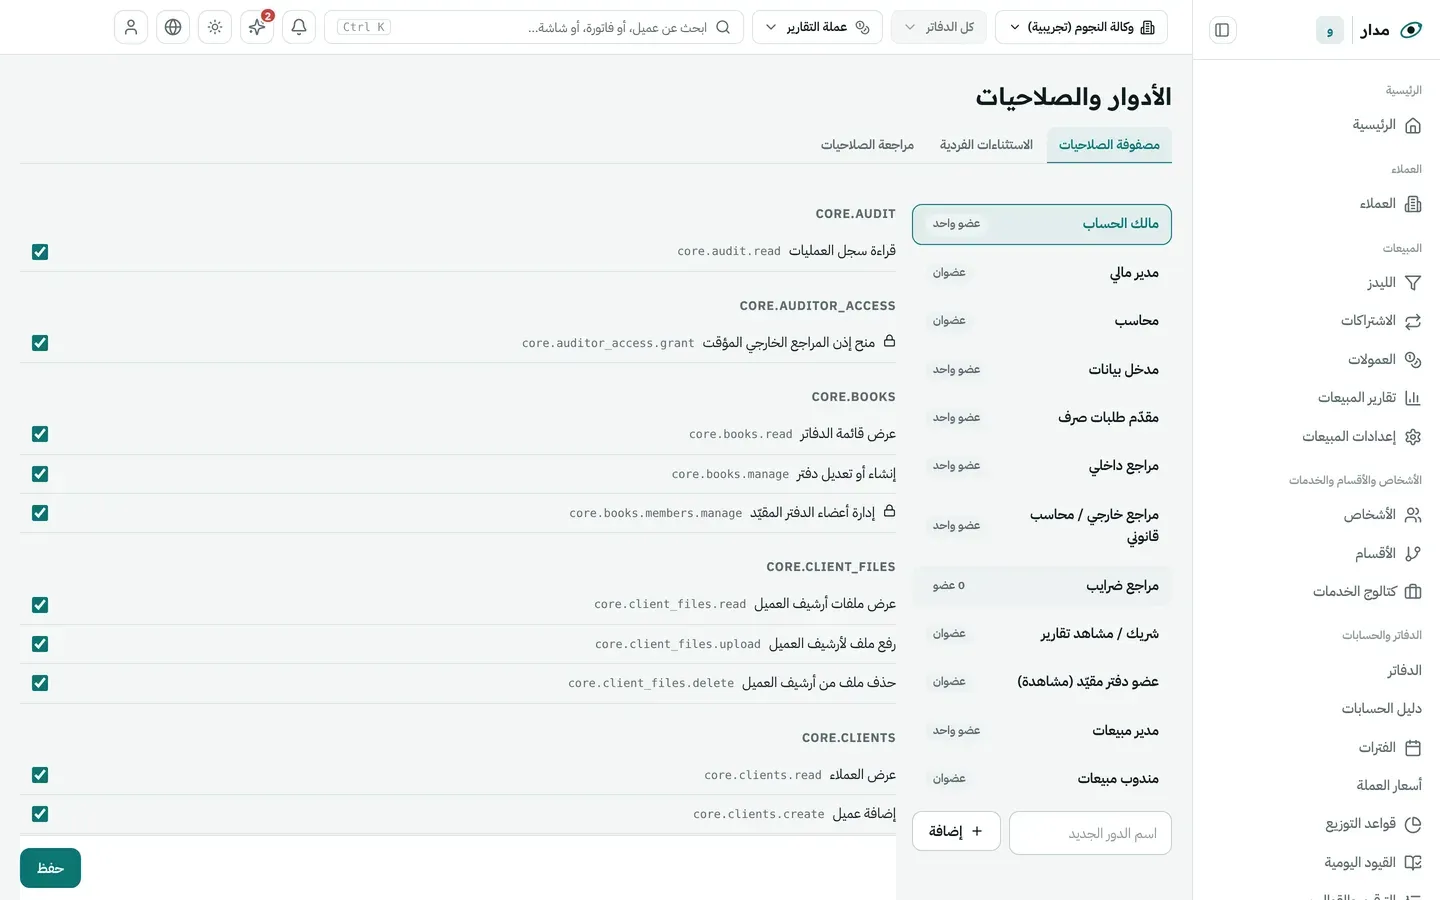The height and width of the screenshot is (900, 1440).
Task: Open الأقسام departments item
Action: [1388, 554]
